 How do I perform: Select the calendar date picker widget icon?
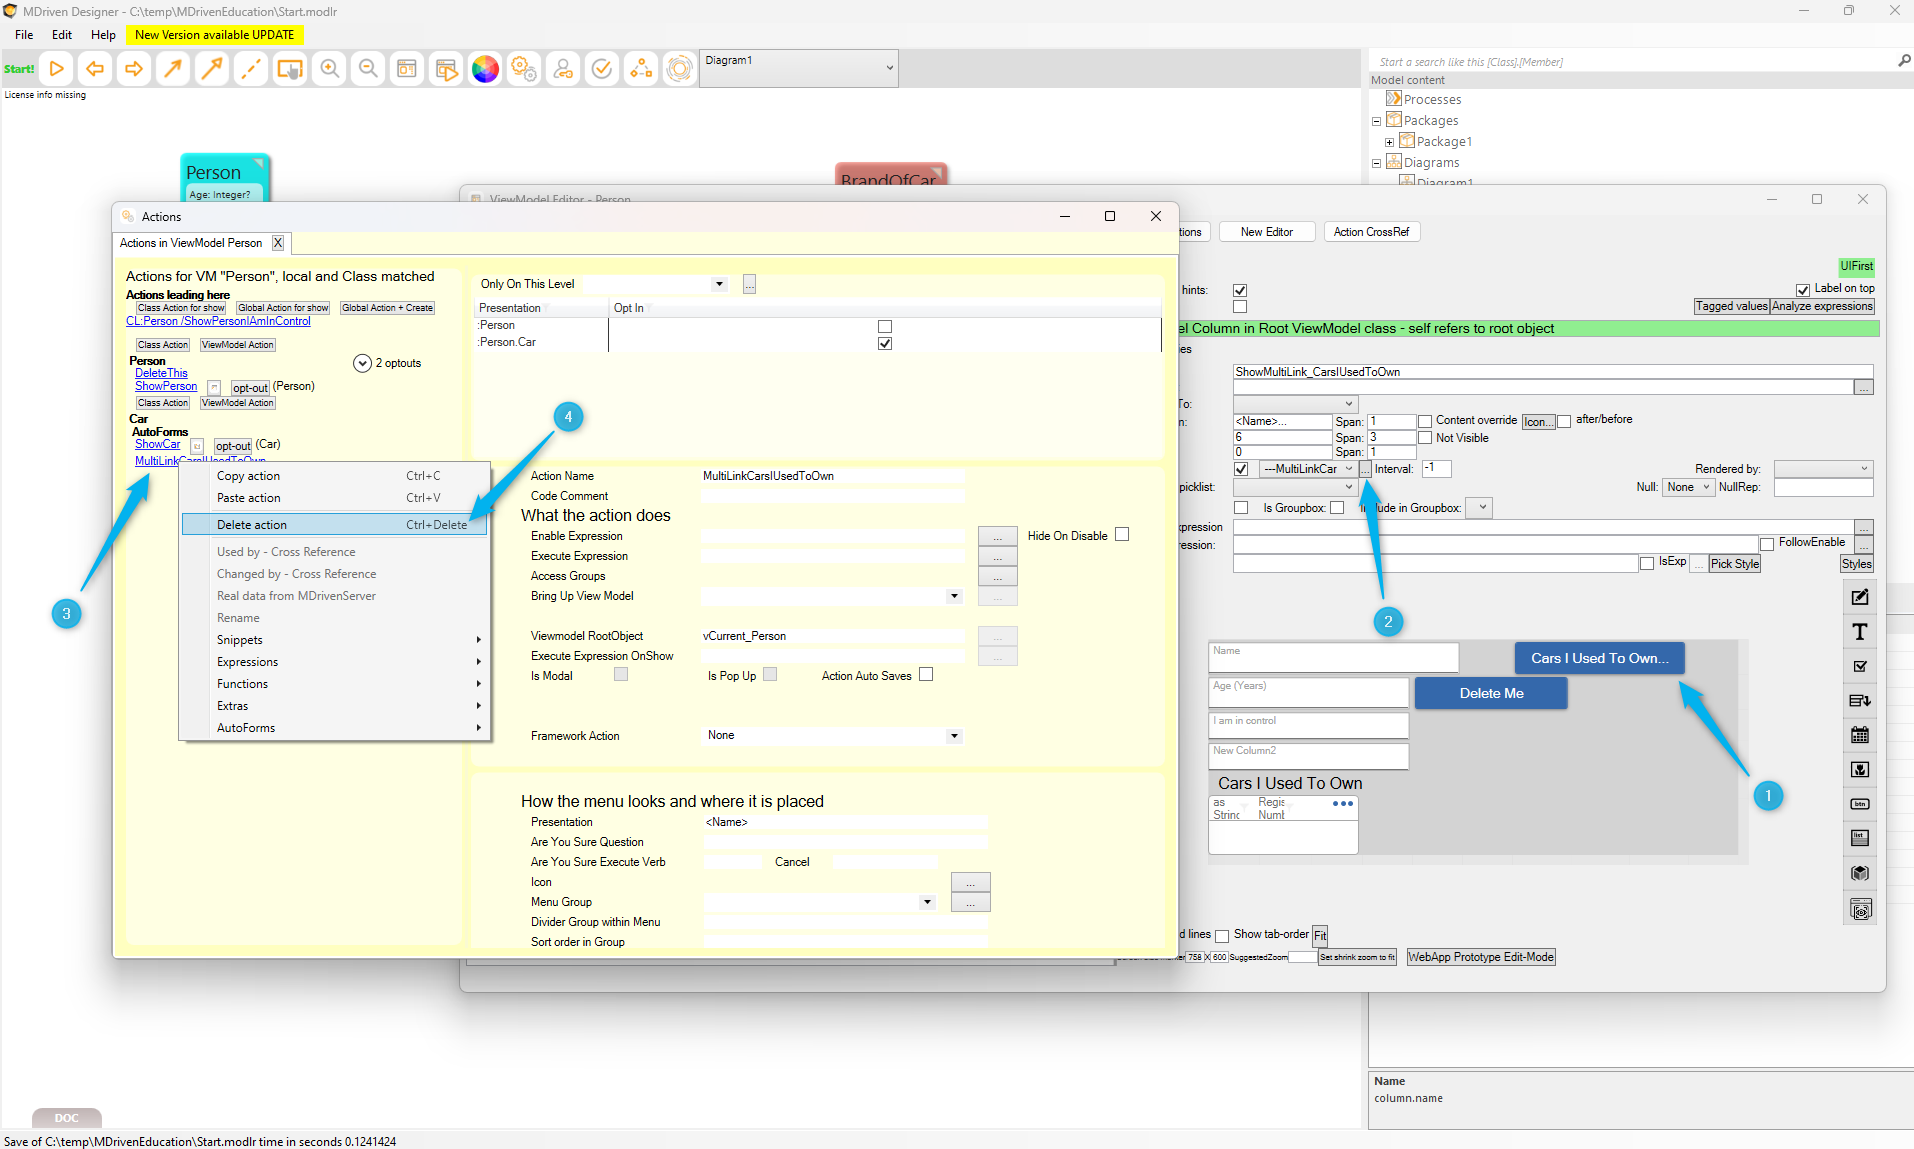tap(1859, 735)
